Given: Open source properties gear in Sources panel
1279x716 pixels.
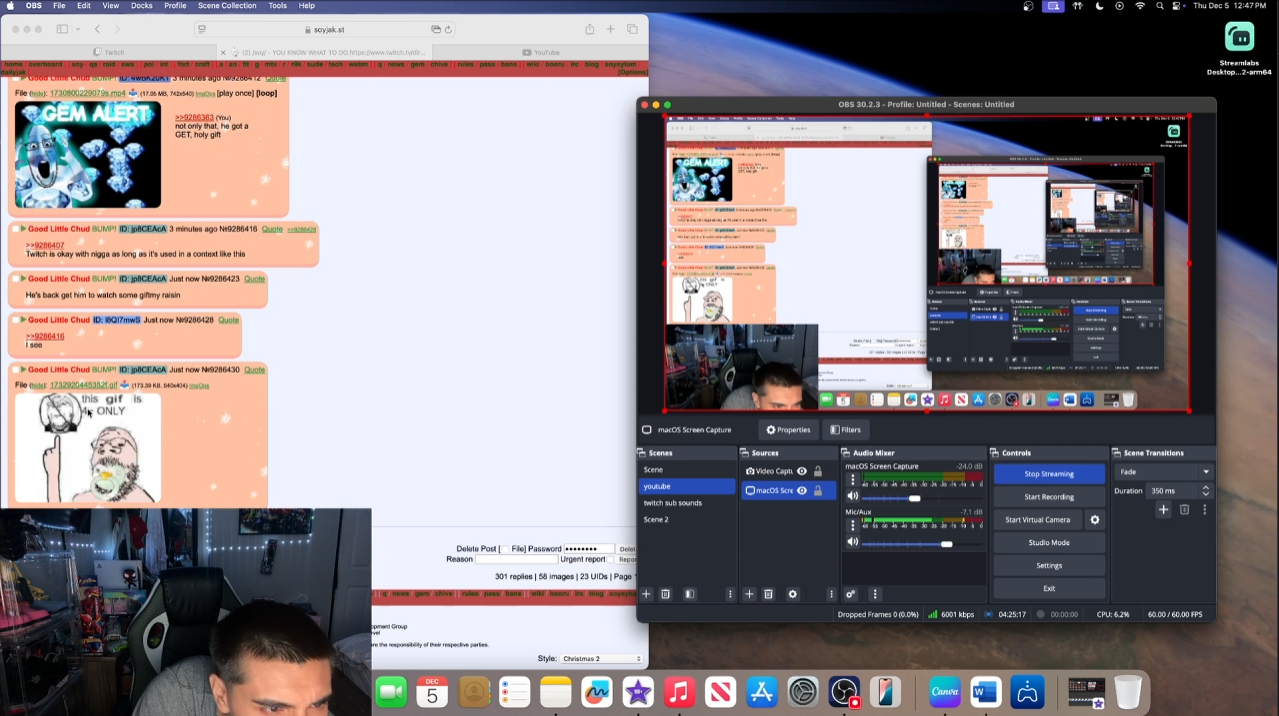Looking at the screenshot, I should point(793,594).
